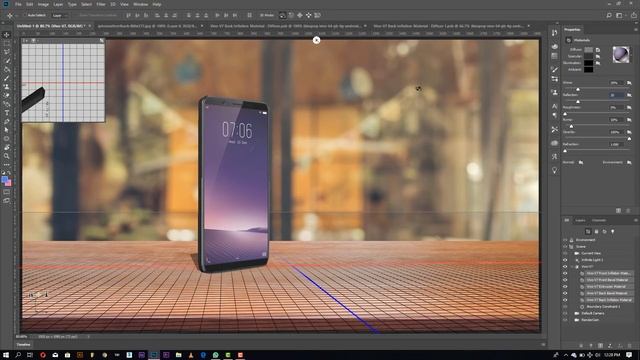Open Windows Start button

(x=6, y=355)
